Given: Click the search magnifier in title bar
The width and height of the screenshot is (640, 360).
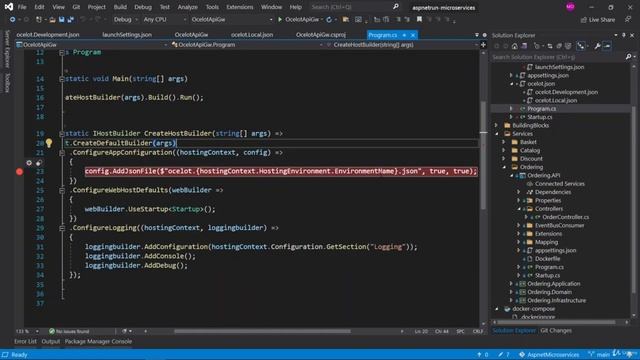Looking at the screenshot, I should coord(396,7).
